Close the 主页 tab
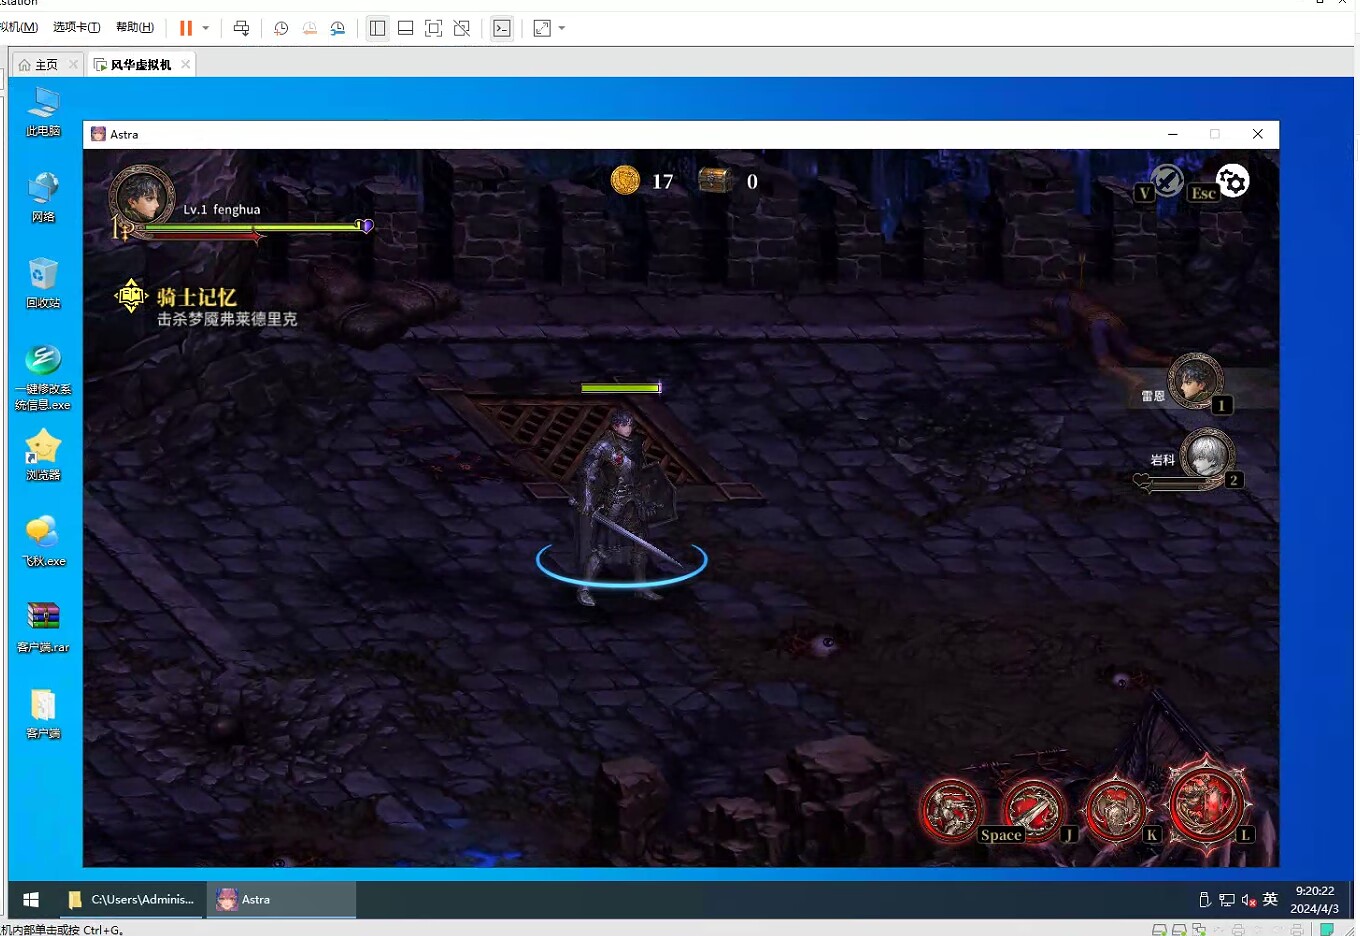Viewport: 1360px width, 936px height. tap(73, 64)
